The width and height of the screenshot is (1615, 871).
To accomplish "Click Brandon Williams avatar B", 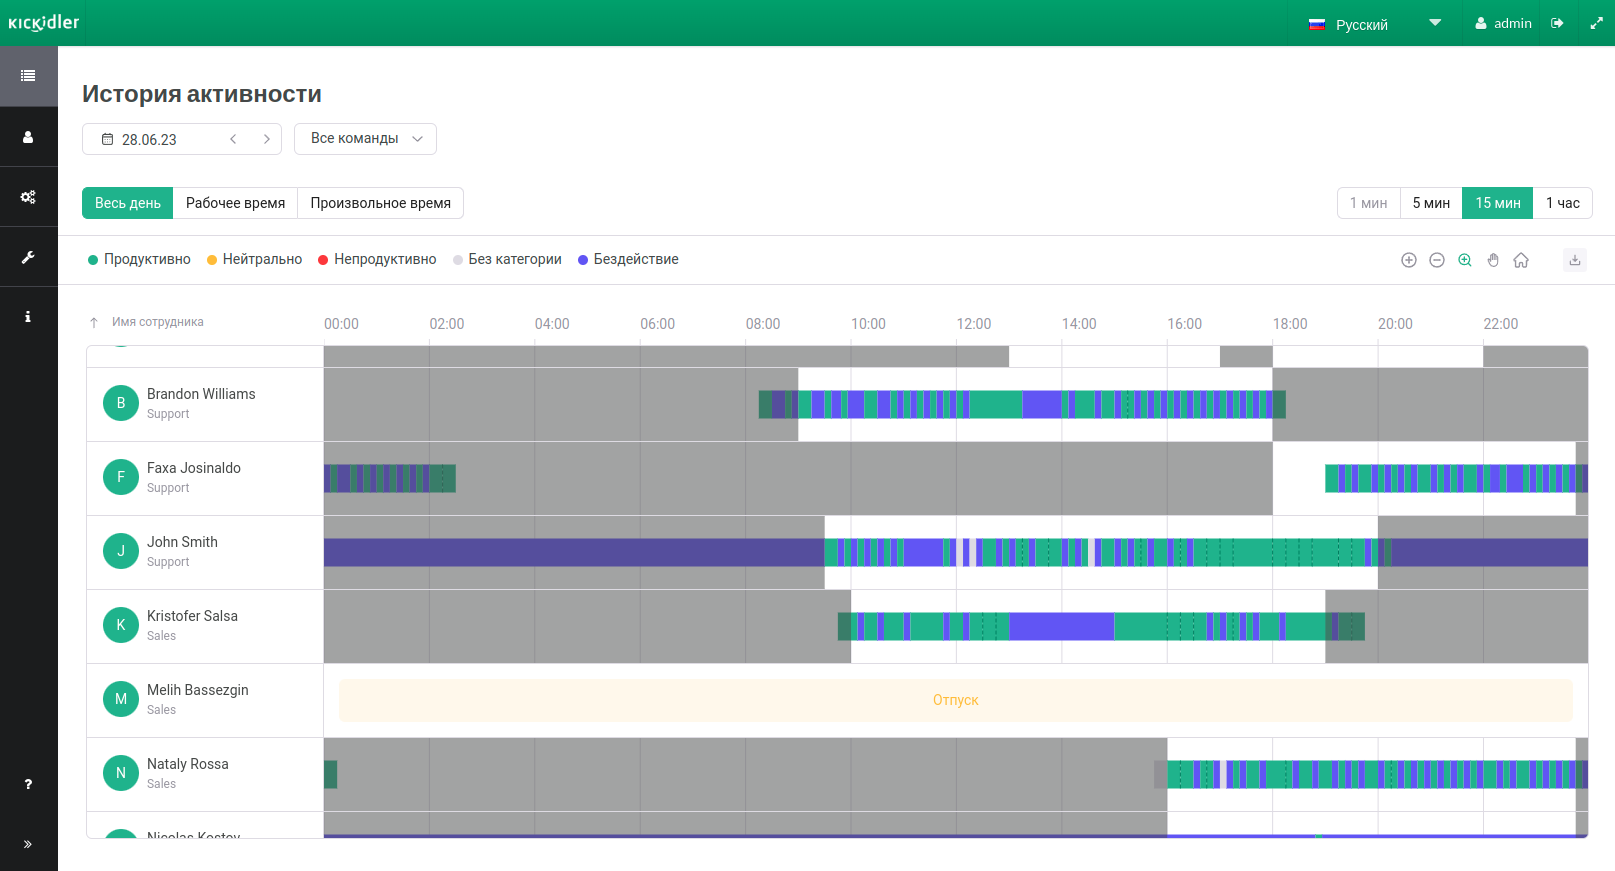I will [121, 403].
